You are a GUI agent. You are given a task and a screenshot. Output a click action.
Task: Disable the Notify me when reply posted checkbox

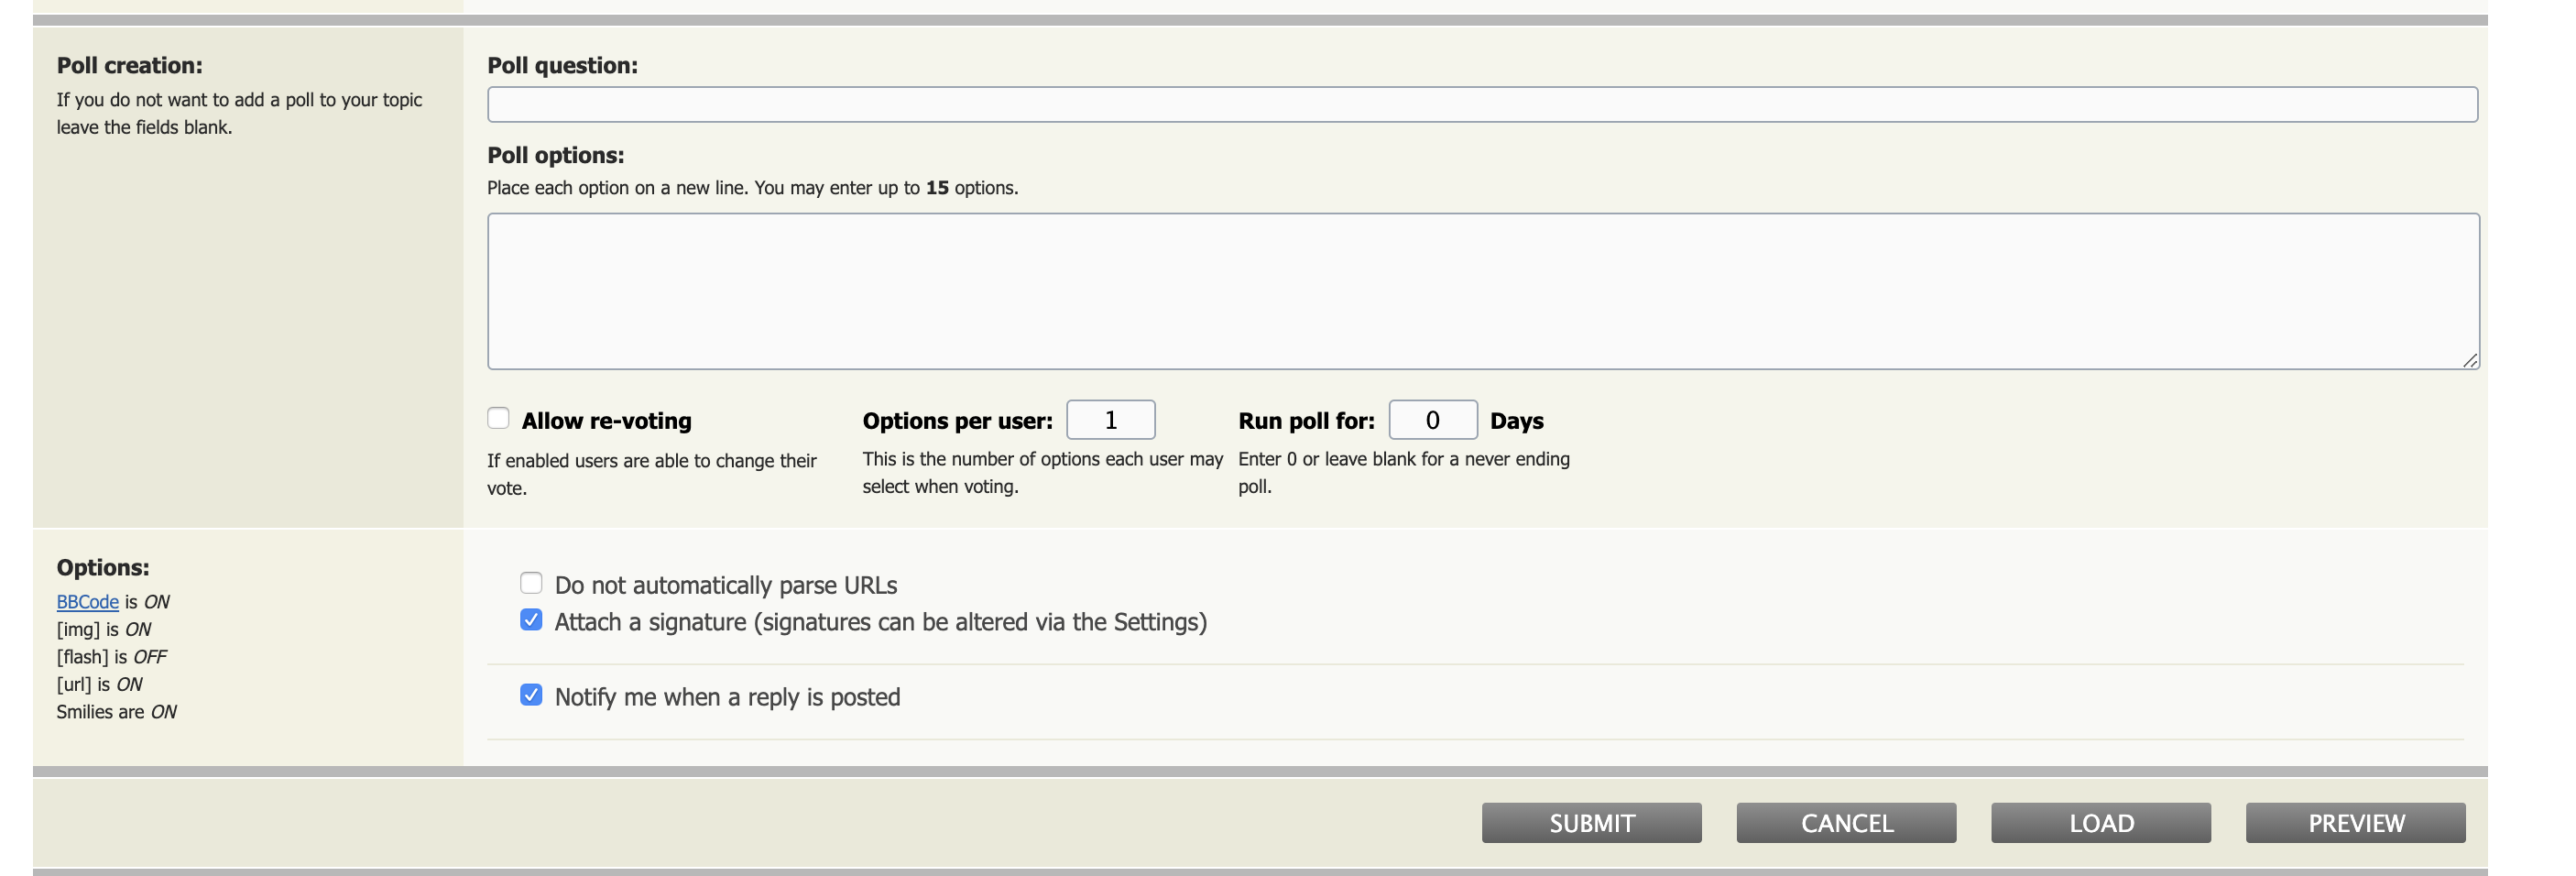(531, 695)
